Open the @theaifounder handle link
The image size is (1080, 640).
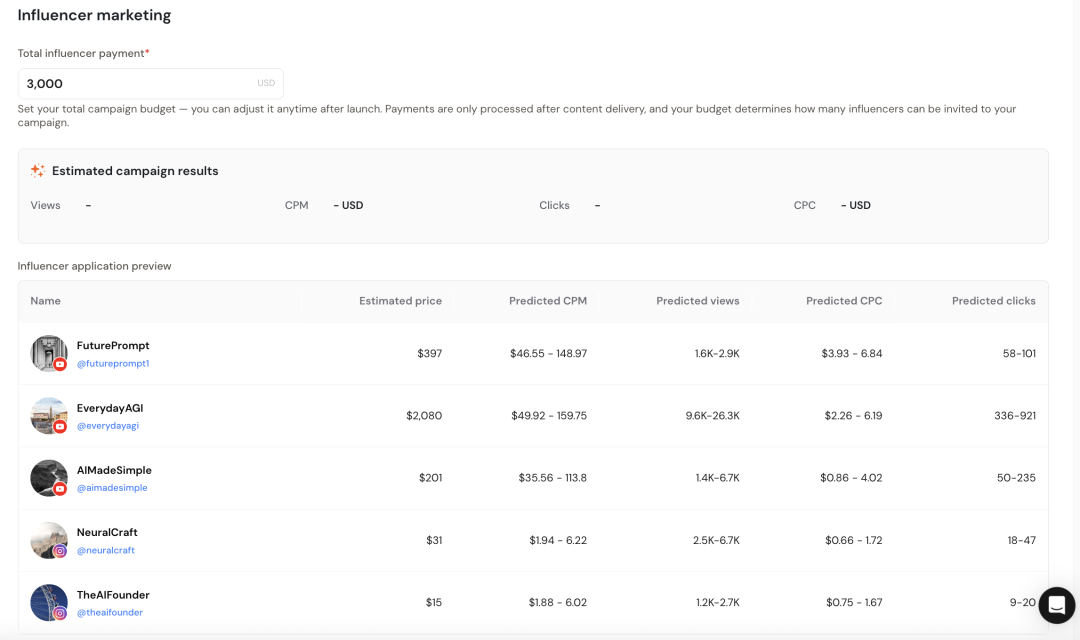point(110,612)
